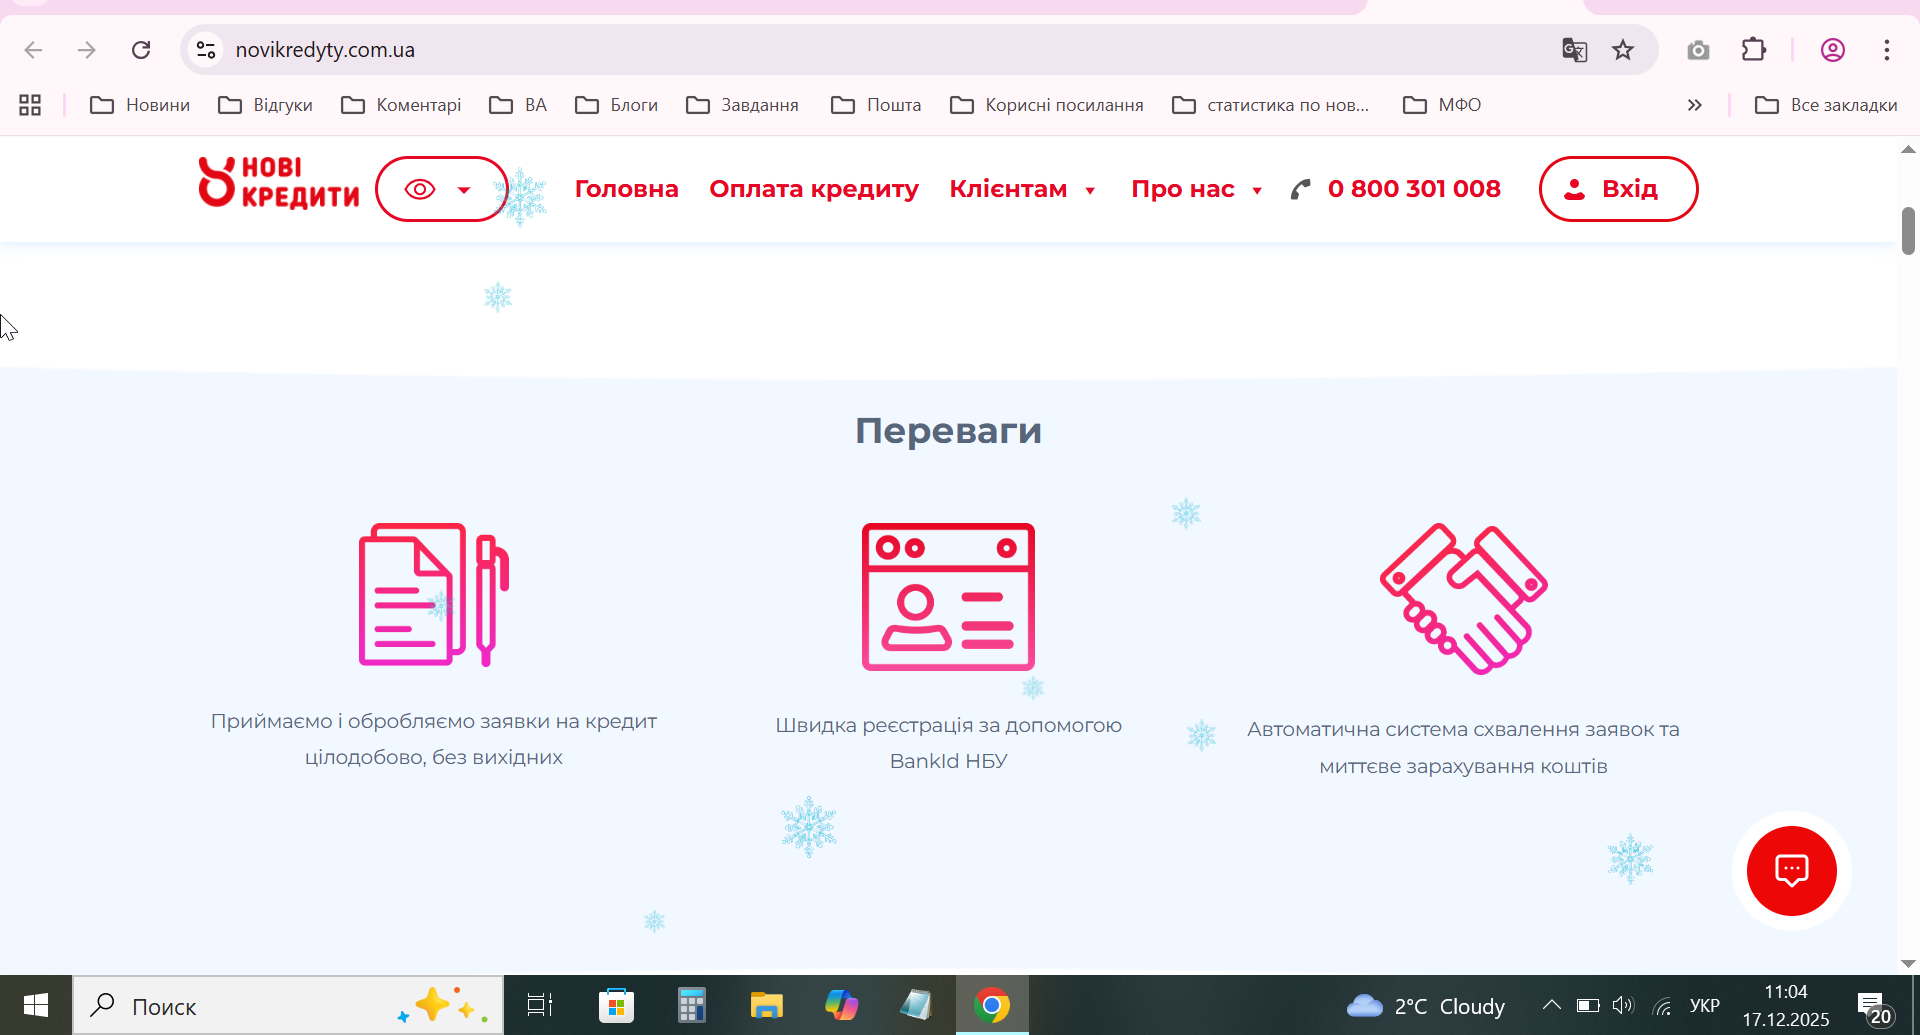Open Calculator from the taskbar
The width and height of the screenshot is (1920, 1035).
(x=691, y=1005)
